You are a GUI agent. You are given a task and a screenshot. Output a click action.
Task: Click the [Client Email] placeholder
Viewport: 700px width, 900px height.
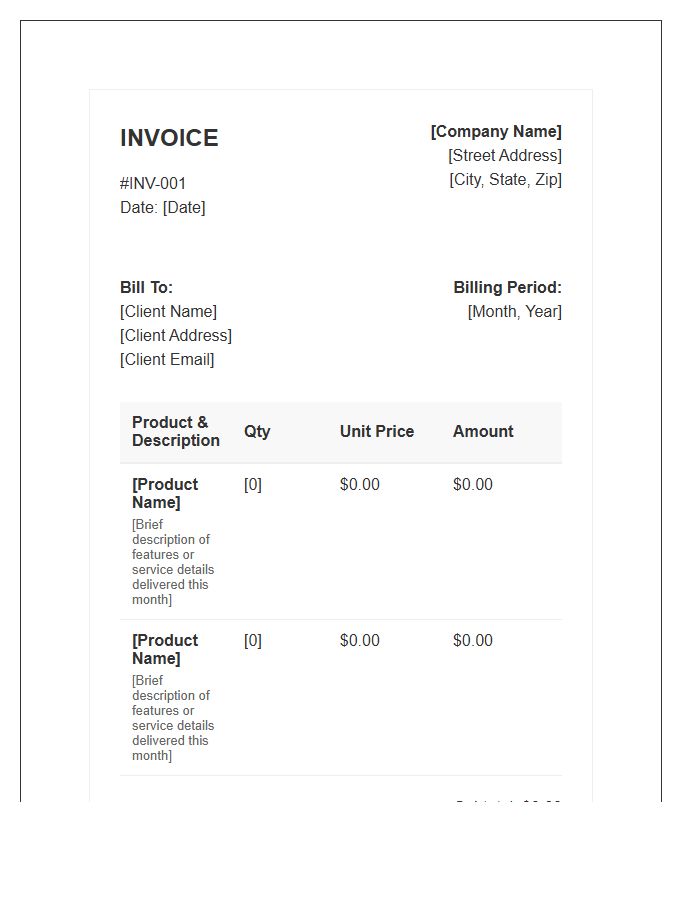(x=167, y=360)
